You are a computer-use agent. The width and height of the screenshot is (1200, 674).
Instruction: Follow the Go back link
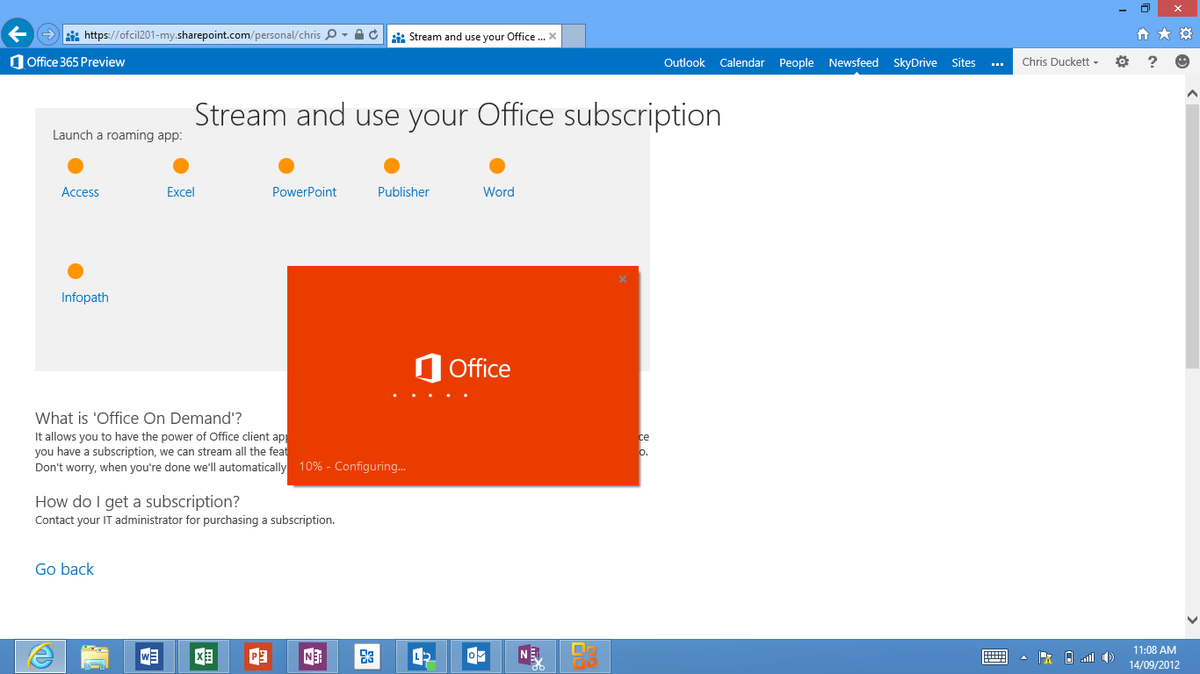pos(64,569)
